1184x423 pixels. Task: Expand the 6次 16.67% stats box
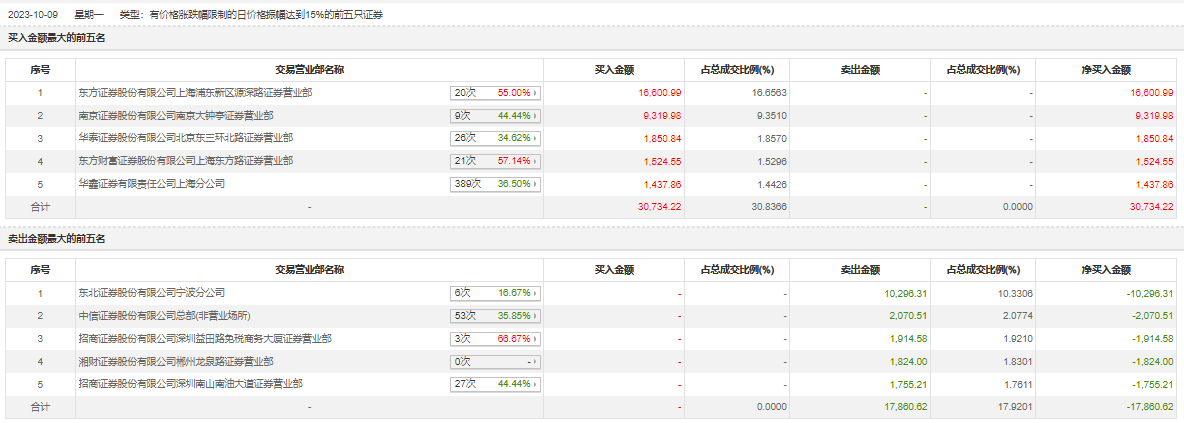click(x=495, y=294)
